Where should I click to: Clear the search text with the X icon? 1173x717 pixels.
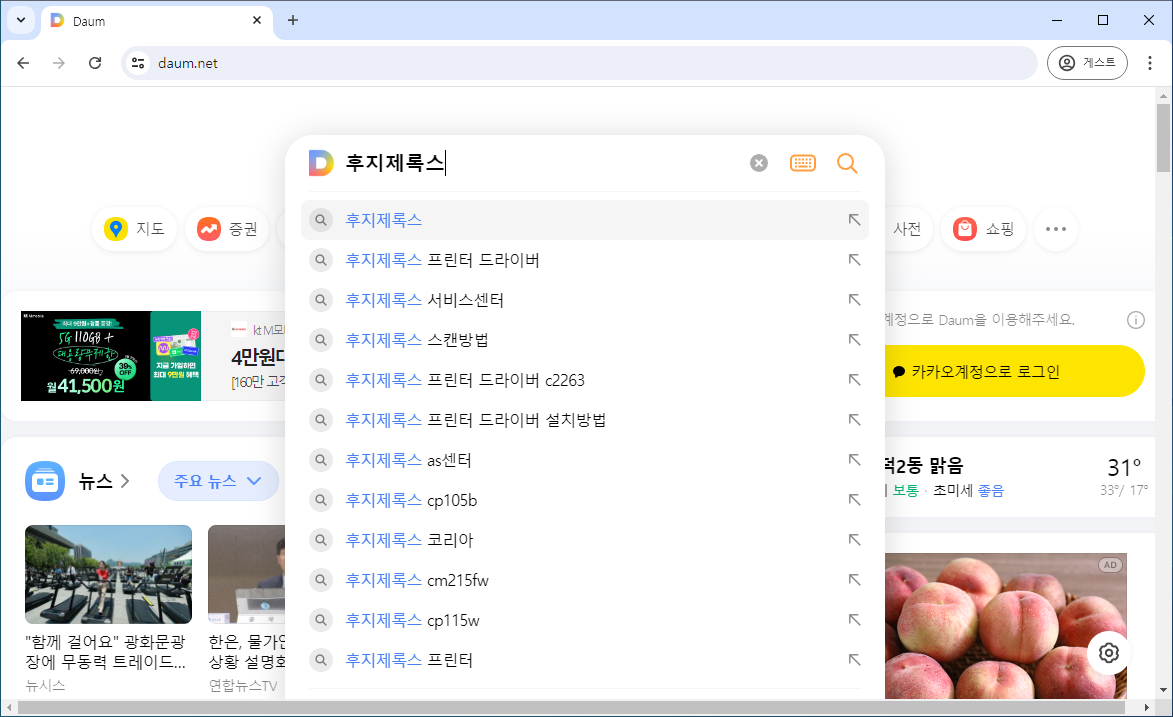coord(759,163)
